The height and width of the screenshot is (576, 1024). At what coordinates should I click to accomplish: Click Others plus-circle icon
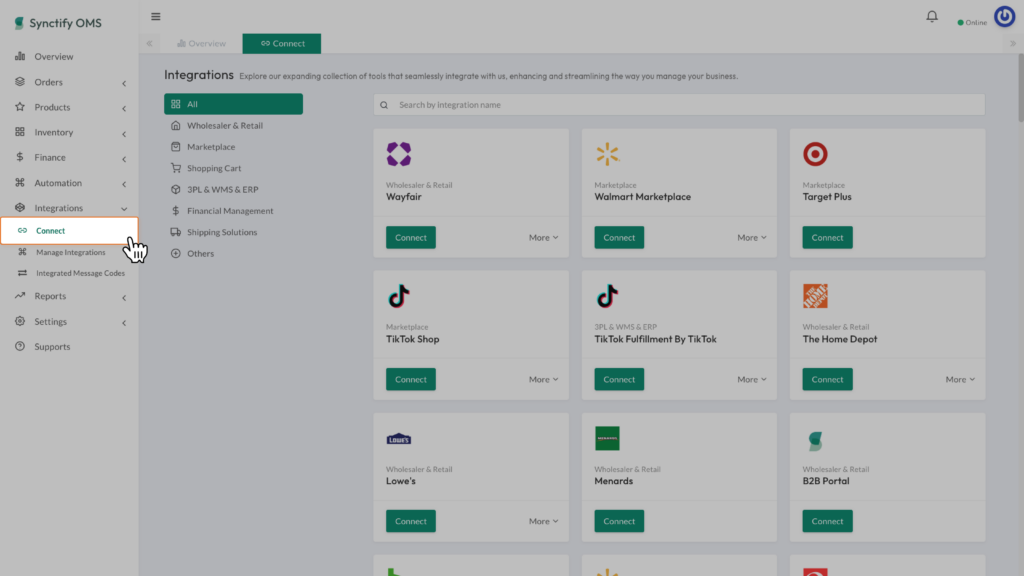tap(176, 253)
